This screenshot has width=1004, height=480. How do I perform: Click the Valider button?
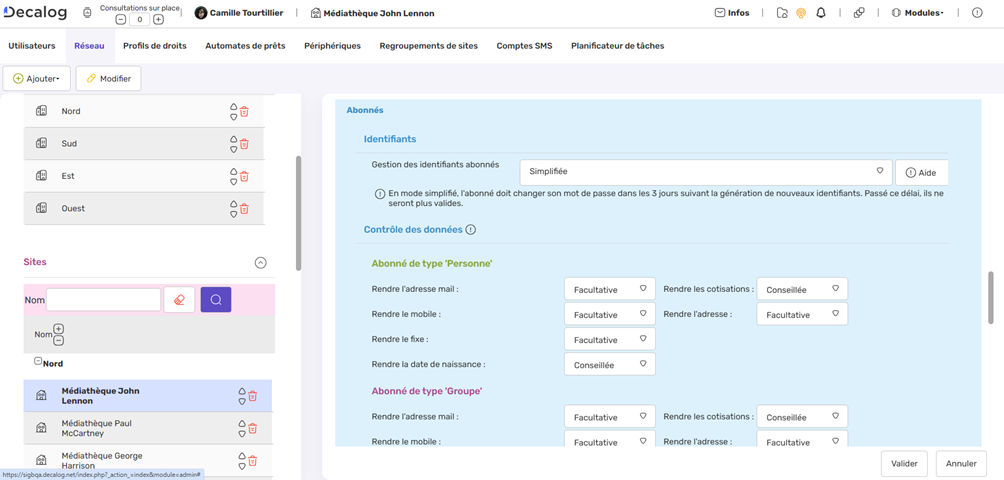click(x=904, y=464)
